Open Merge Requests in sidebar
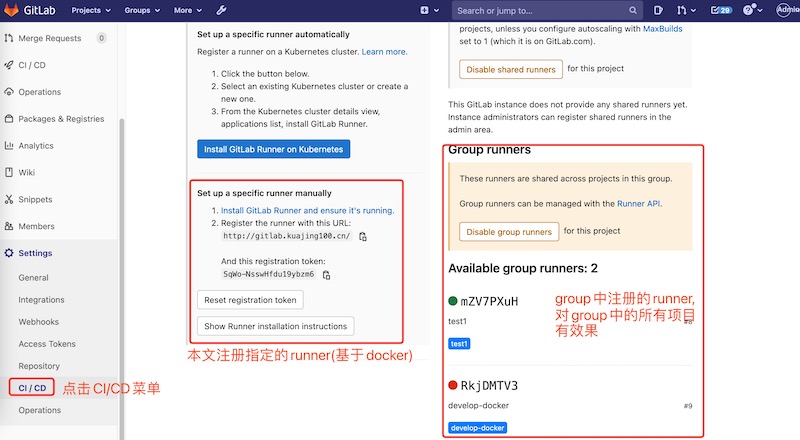The height and width of the screenshot is (440, 800). tap(50, 38)
